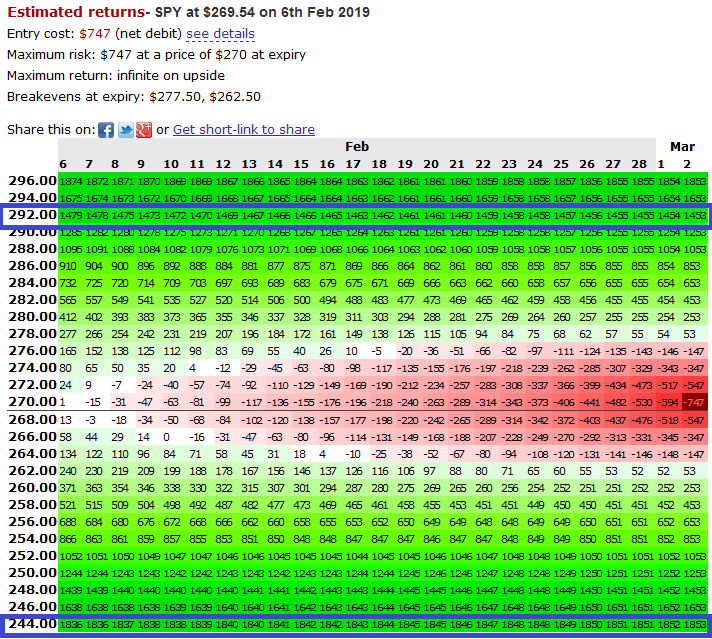Click the 278.00 price row label
The height and width of the screenshot is (639, 712).
(x=32, y=334)
